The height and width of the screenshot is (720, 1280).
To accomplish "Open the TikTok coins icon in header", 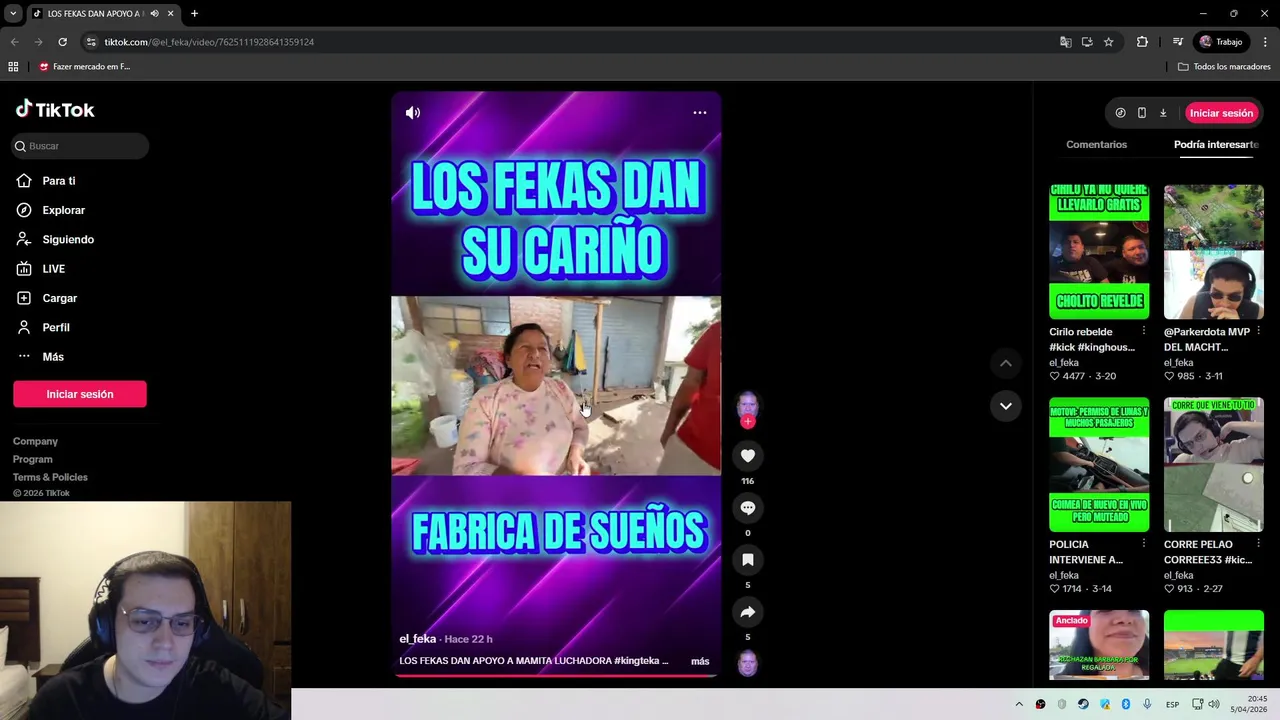I will [x=1120, y=113].
